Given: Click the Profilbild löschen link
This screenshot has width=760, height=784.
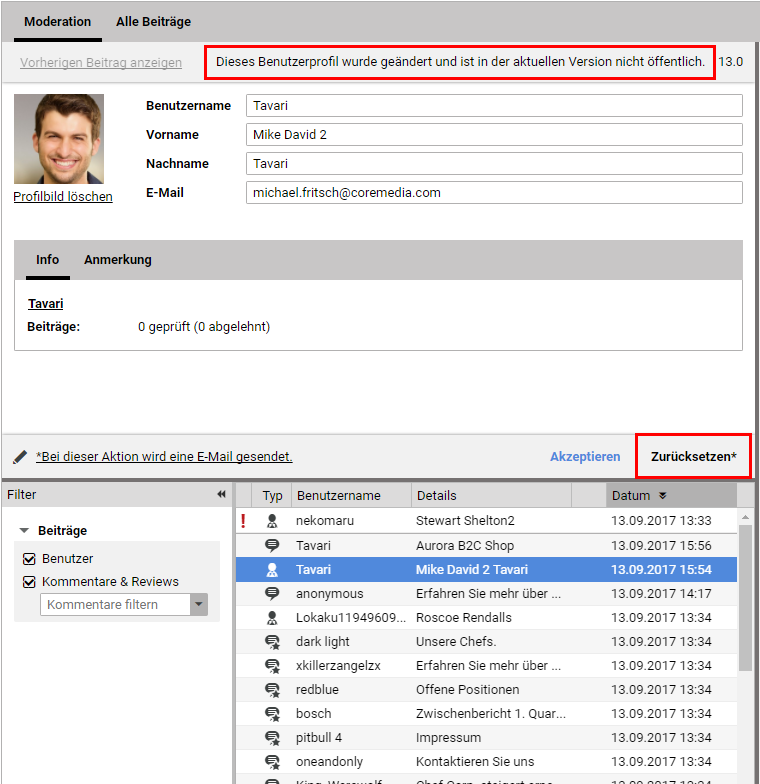Looking at the screenshot, I should point(63,197).
